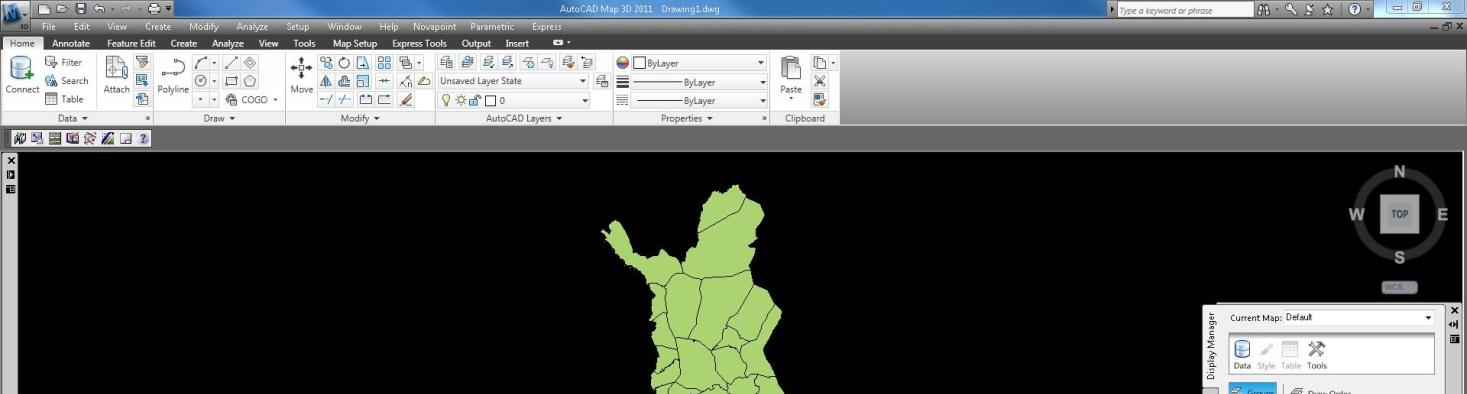Switch to the Map Setup ribbon tab

click(x=355, y=43)
